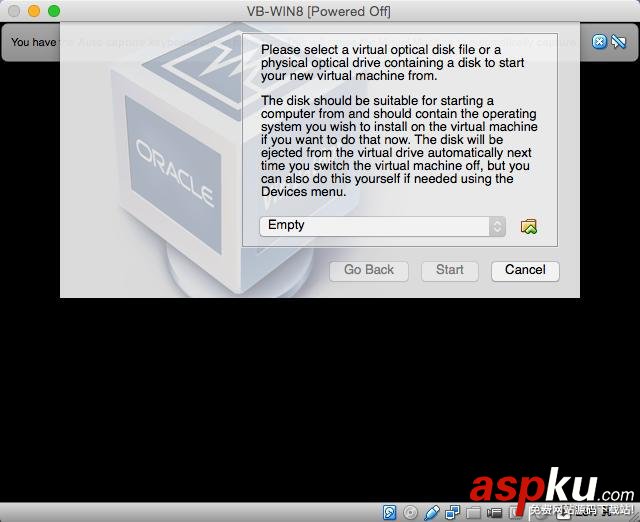Minimize the VB-WIN8 window with the yellow button
This screenshot has height=522, width=640.
coord(34,11)
